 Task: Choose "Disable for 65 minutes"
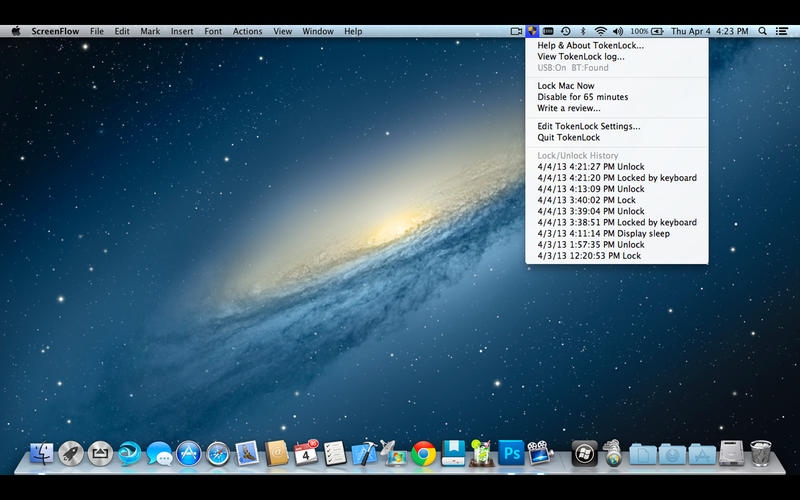(x=582, y=97)
